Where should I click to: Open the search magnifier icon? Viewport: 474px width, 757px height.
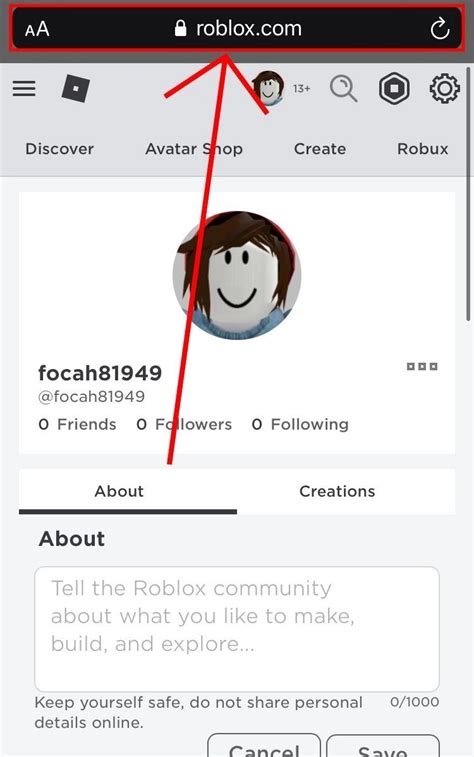(343, 89)
